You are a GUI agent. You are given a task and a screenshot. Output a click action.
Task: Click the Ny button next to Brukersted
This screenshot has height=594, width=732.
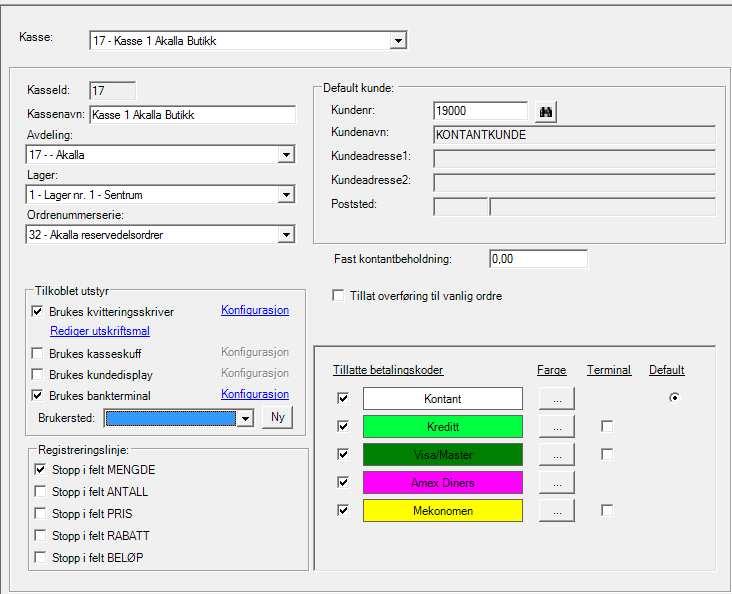(x=277, y=417)
